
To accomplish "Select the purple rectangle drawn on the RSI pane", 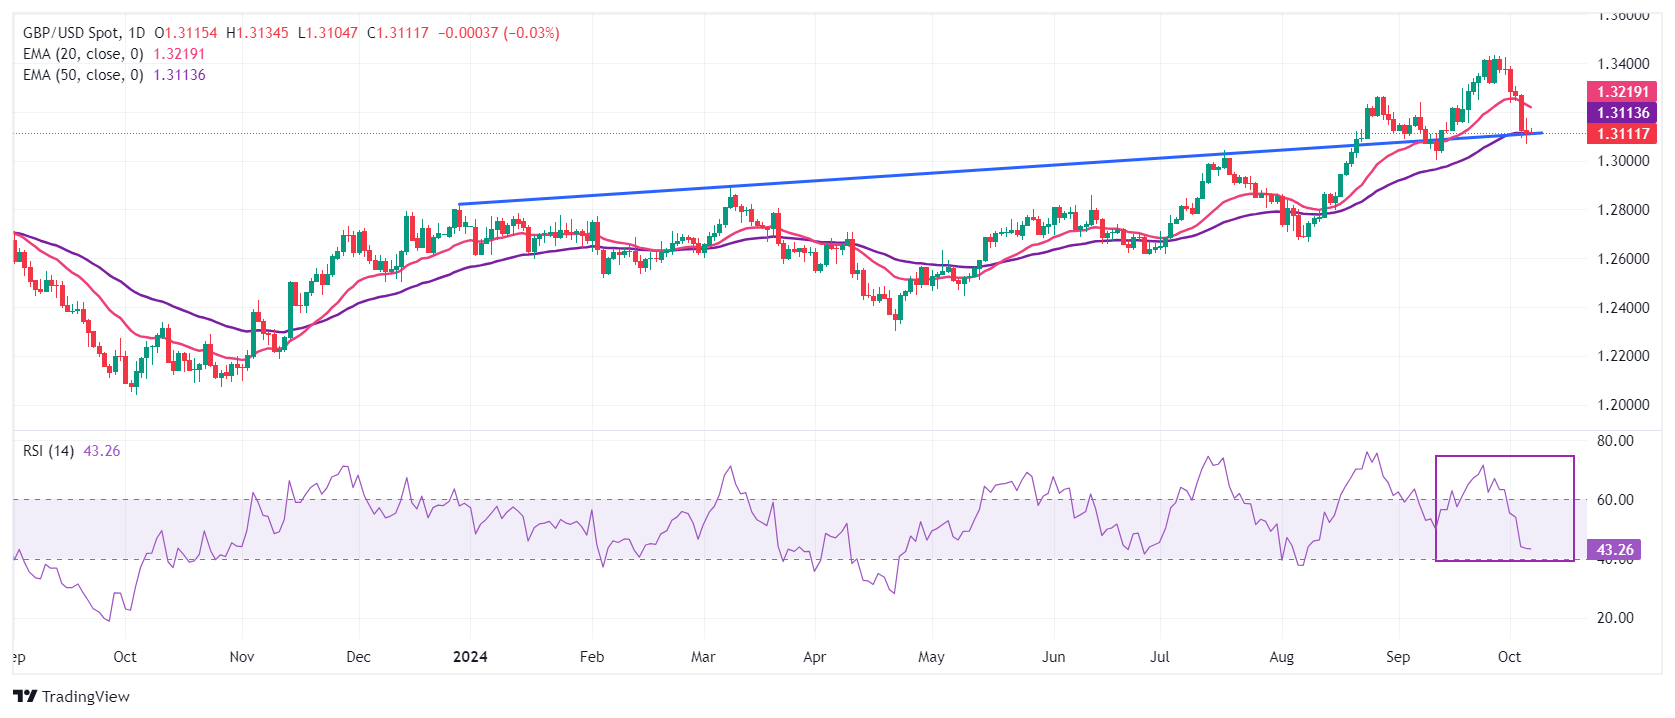I will [x=1574, y=508].
